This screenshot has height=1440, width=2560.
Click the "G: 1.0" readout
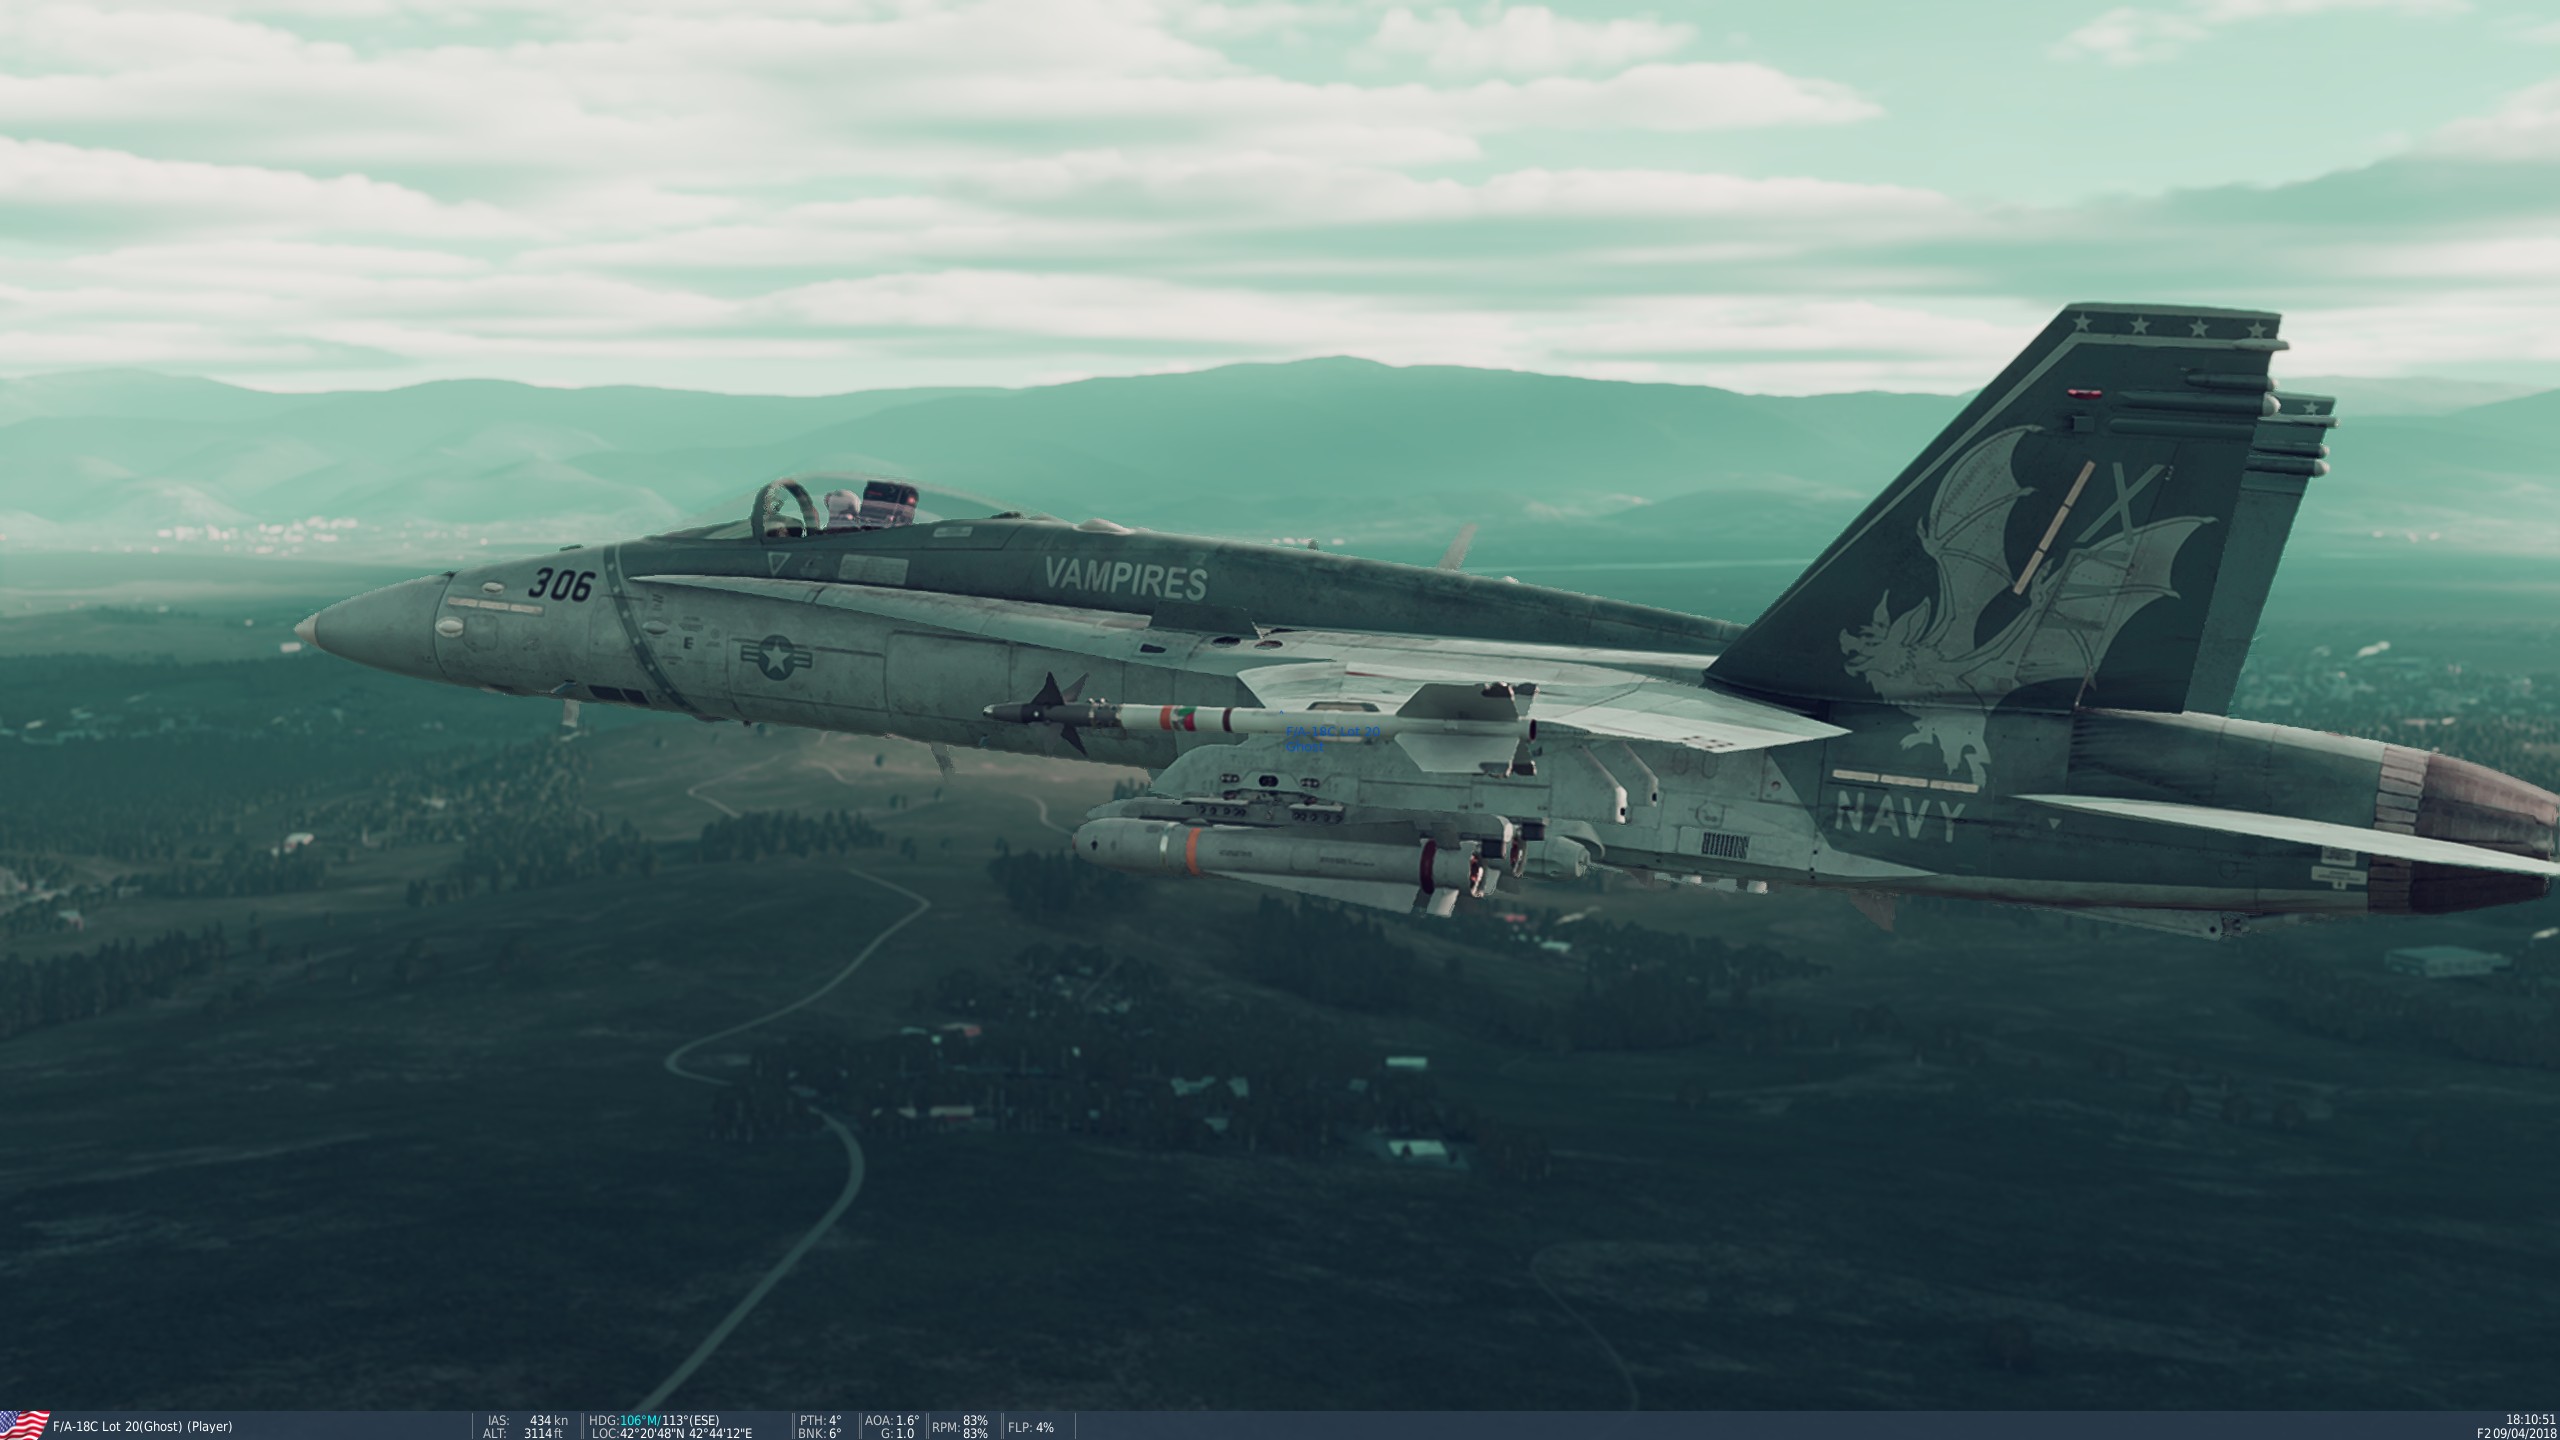[x=897, y=1434]
